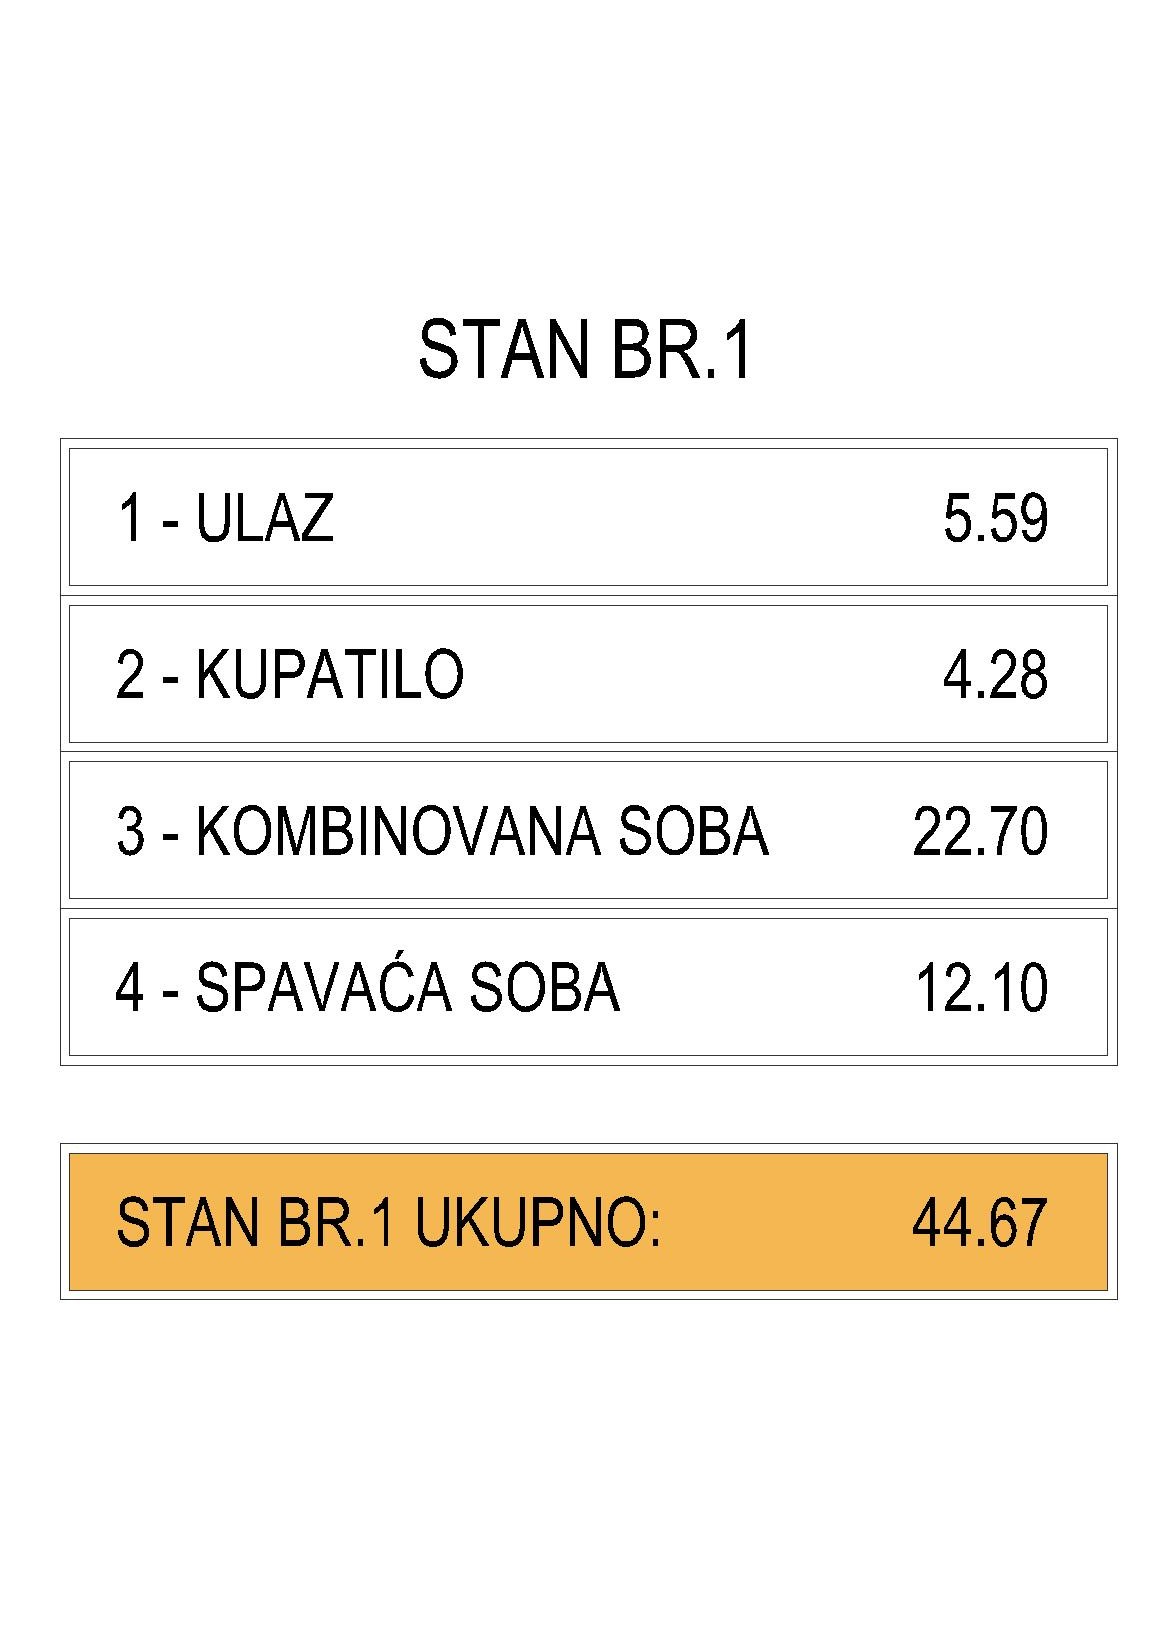This screenshot has height=1640, width=1171.
Task: Click the STAN BR.1 title heading
Action: point(584,350)
